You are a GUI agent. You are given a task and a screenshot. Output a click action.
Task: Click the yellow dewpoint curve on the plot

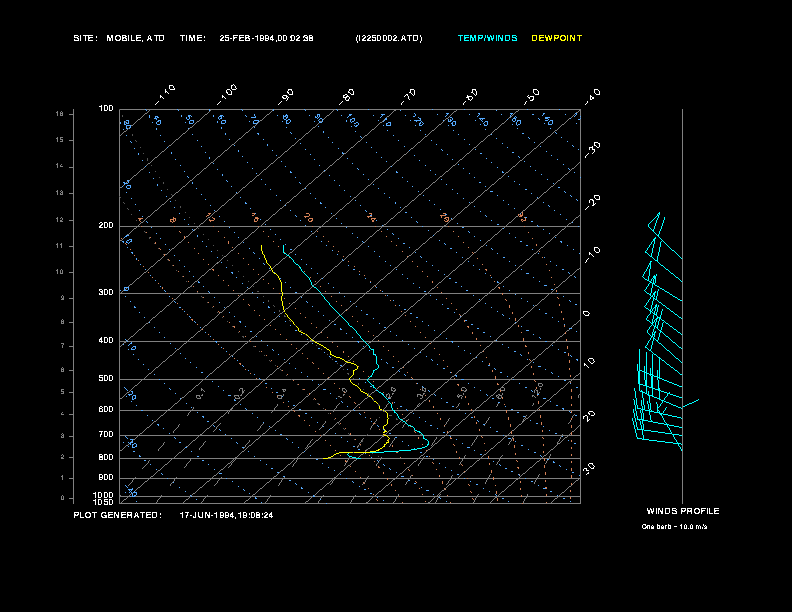pyautogui.click(x=282, y=298)
